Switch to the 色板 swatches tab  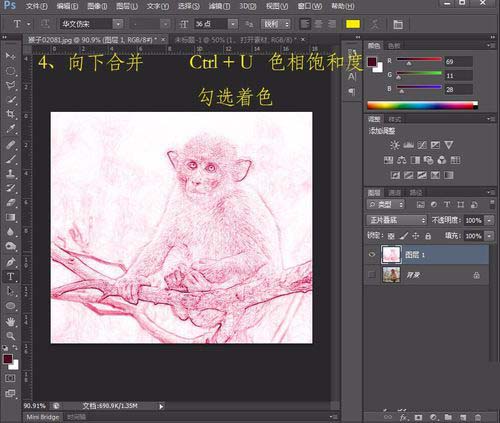394,46
